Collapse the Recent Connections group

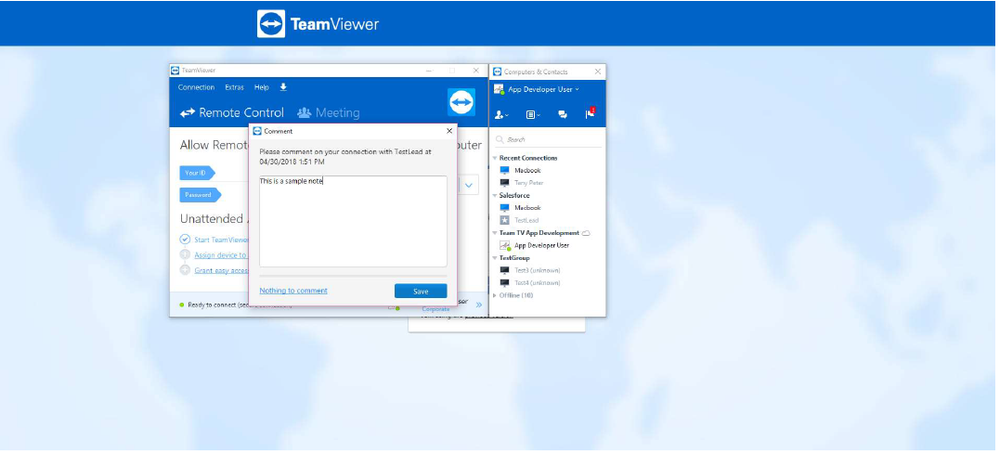495,158
